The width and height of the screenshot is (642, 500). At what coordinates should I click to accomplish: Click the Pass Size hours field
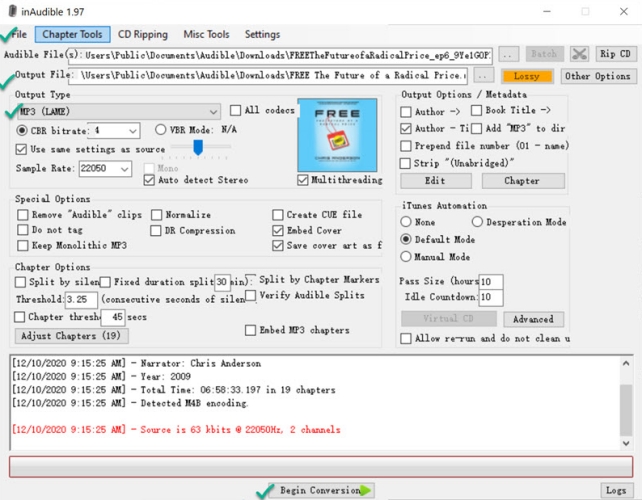[x=491, y=282]
